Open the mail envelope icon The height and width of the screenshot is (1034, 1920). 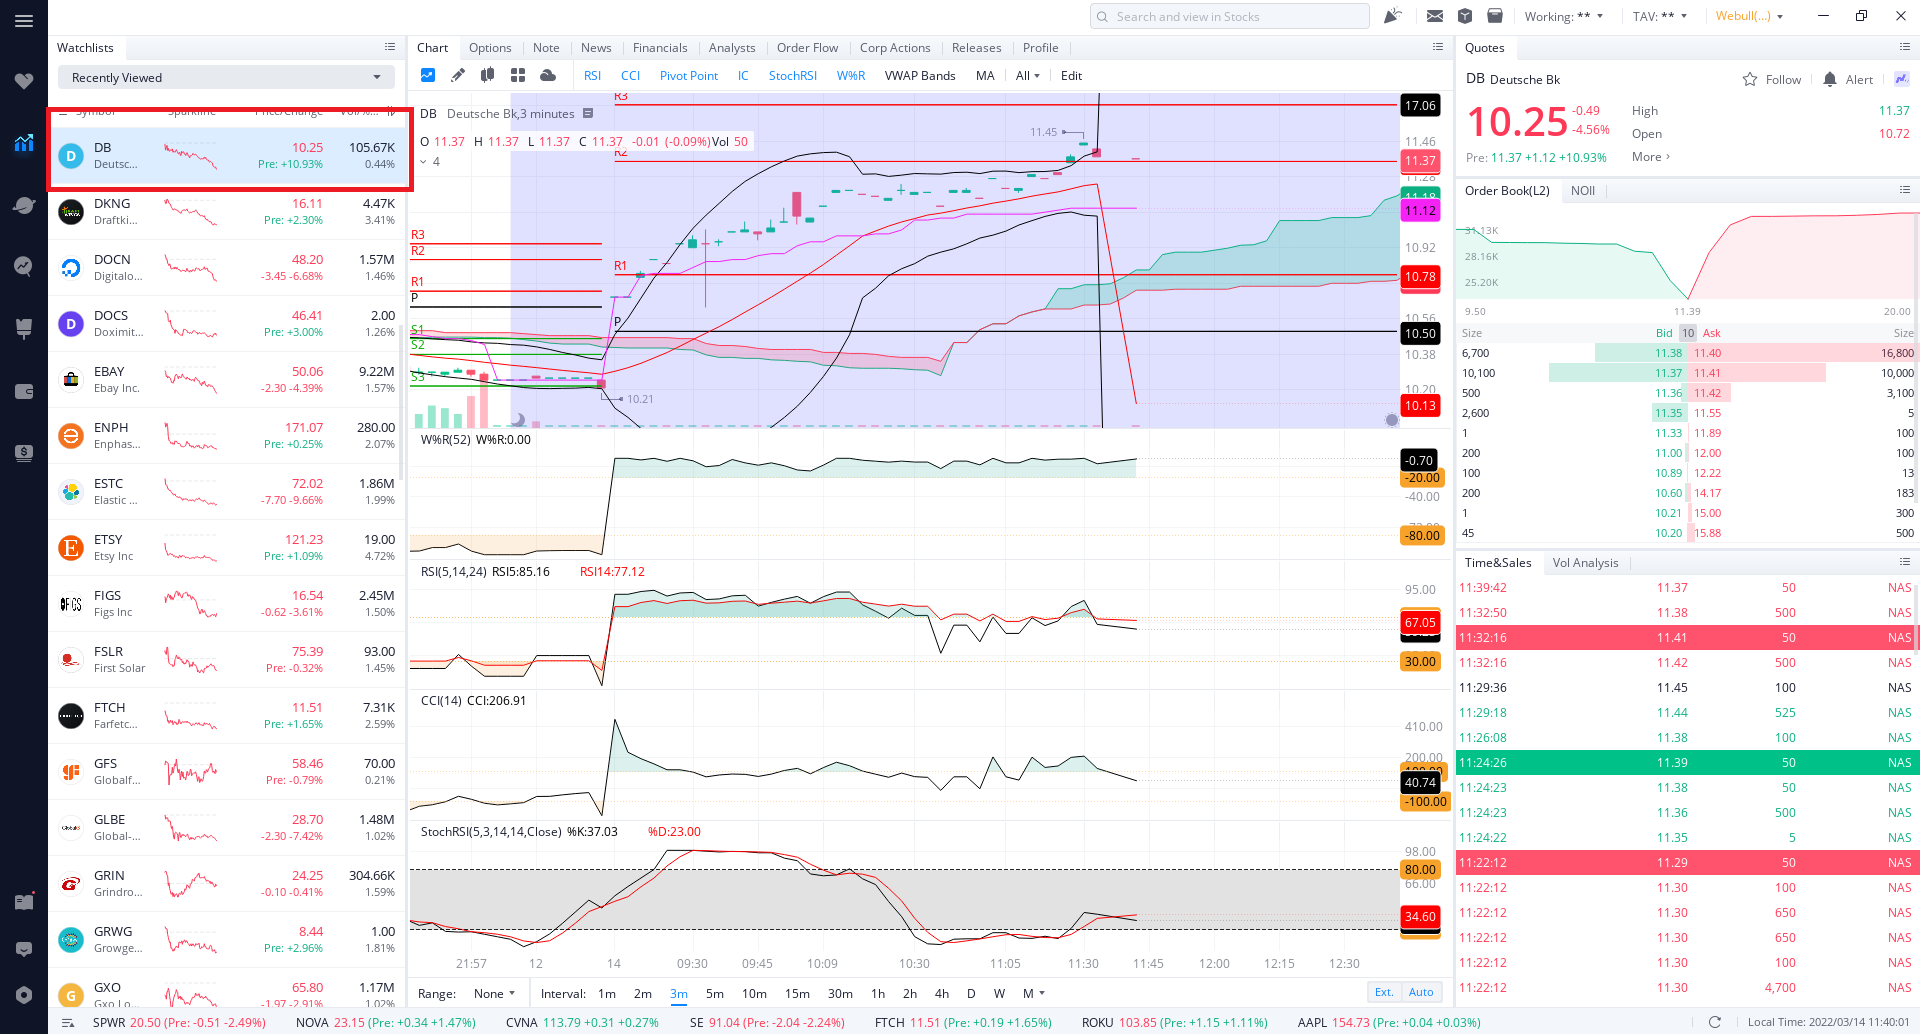pyautogui.click(x=1435, y=16)
